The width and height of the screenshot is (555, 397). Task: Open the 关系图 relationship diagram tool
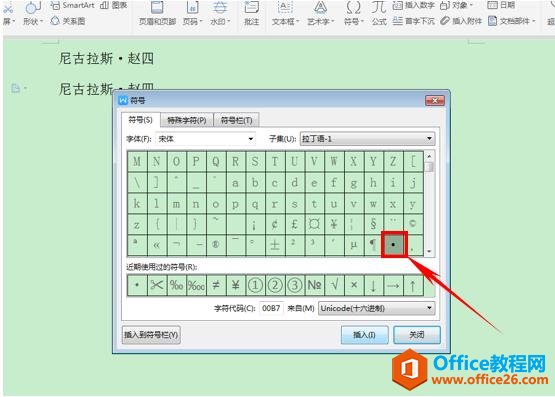click(68, 21)
